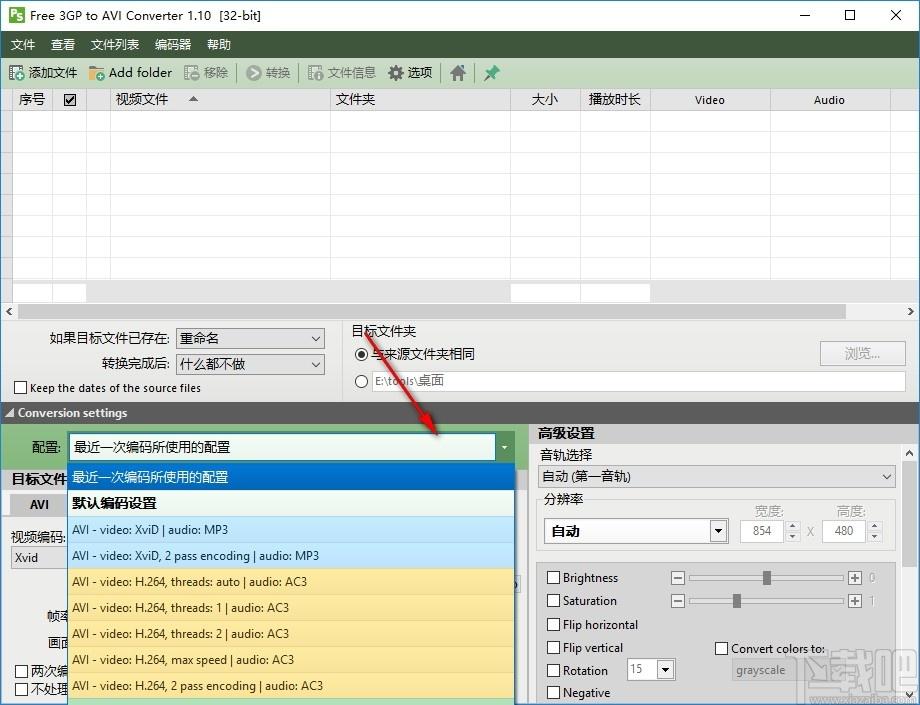Choose AVI - video: XviD | audio: MP3
This screenshot has width=920, height=705.
pos(291,530)
